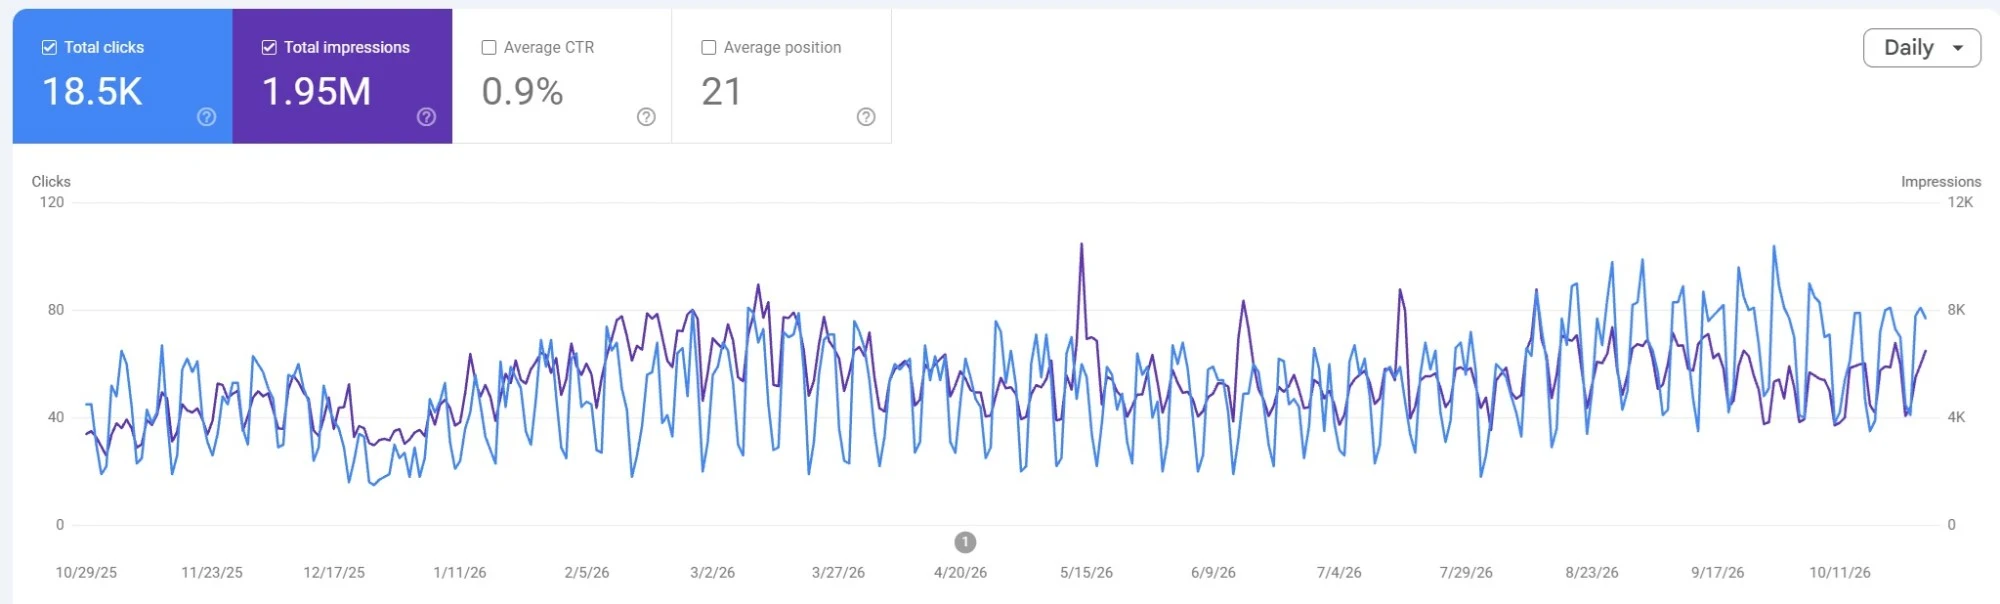Click the 6/9/26 date axis label
Screen dimensions: 2000x604
coord(1214,573)
